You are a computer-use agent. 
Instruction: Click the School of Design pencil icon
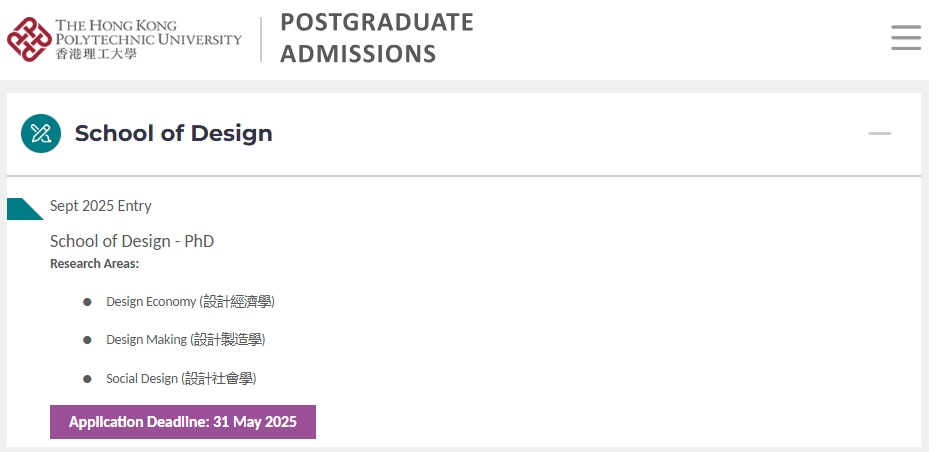[41, 133]
